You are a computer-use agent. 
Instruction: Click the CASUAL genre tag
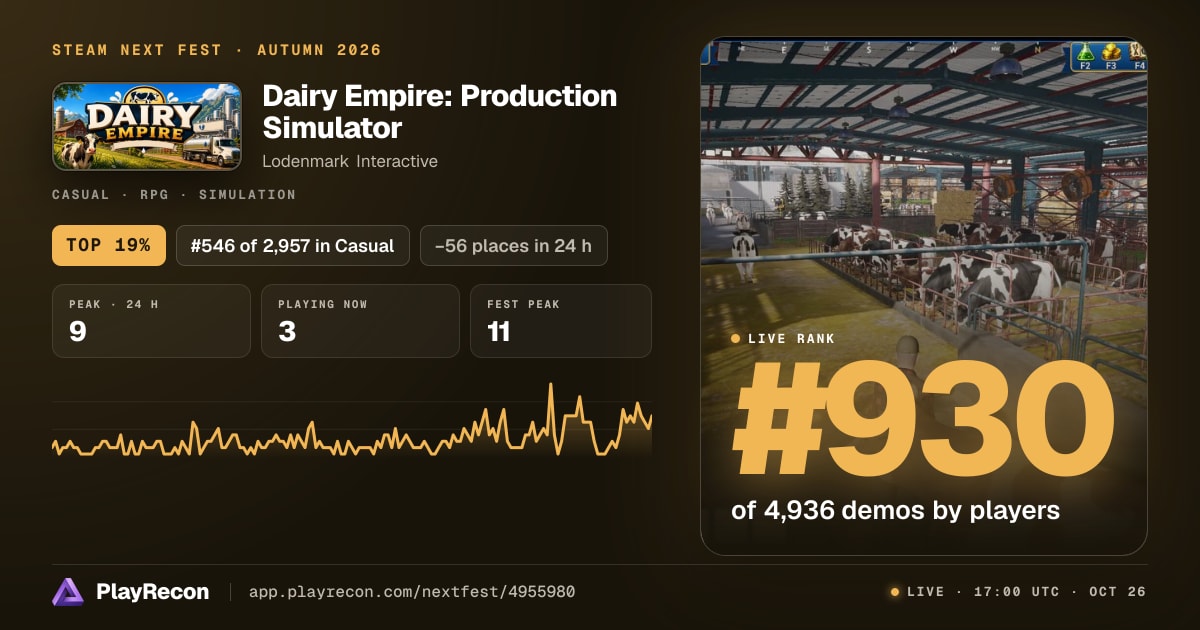[81, 195]
